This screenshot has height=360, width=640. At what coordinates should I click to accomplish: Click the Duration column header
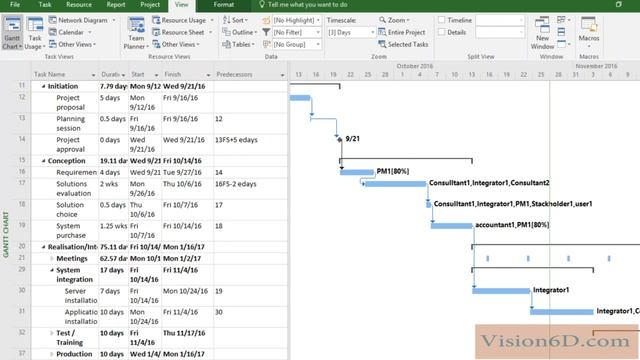[113, 75]
